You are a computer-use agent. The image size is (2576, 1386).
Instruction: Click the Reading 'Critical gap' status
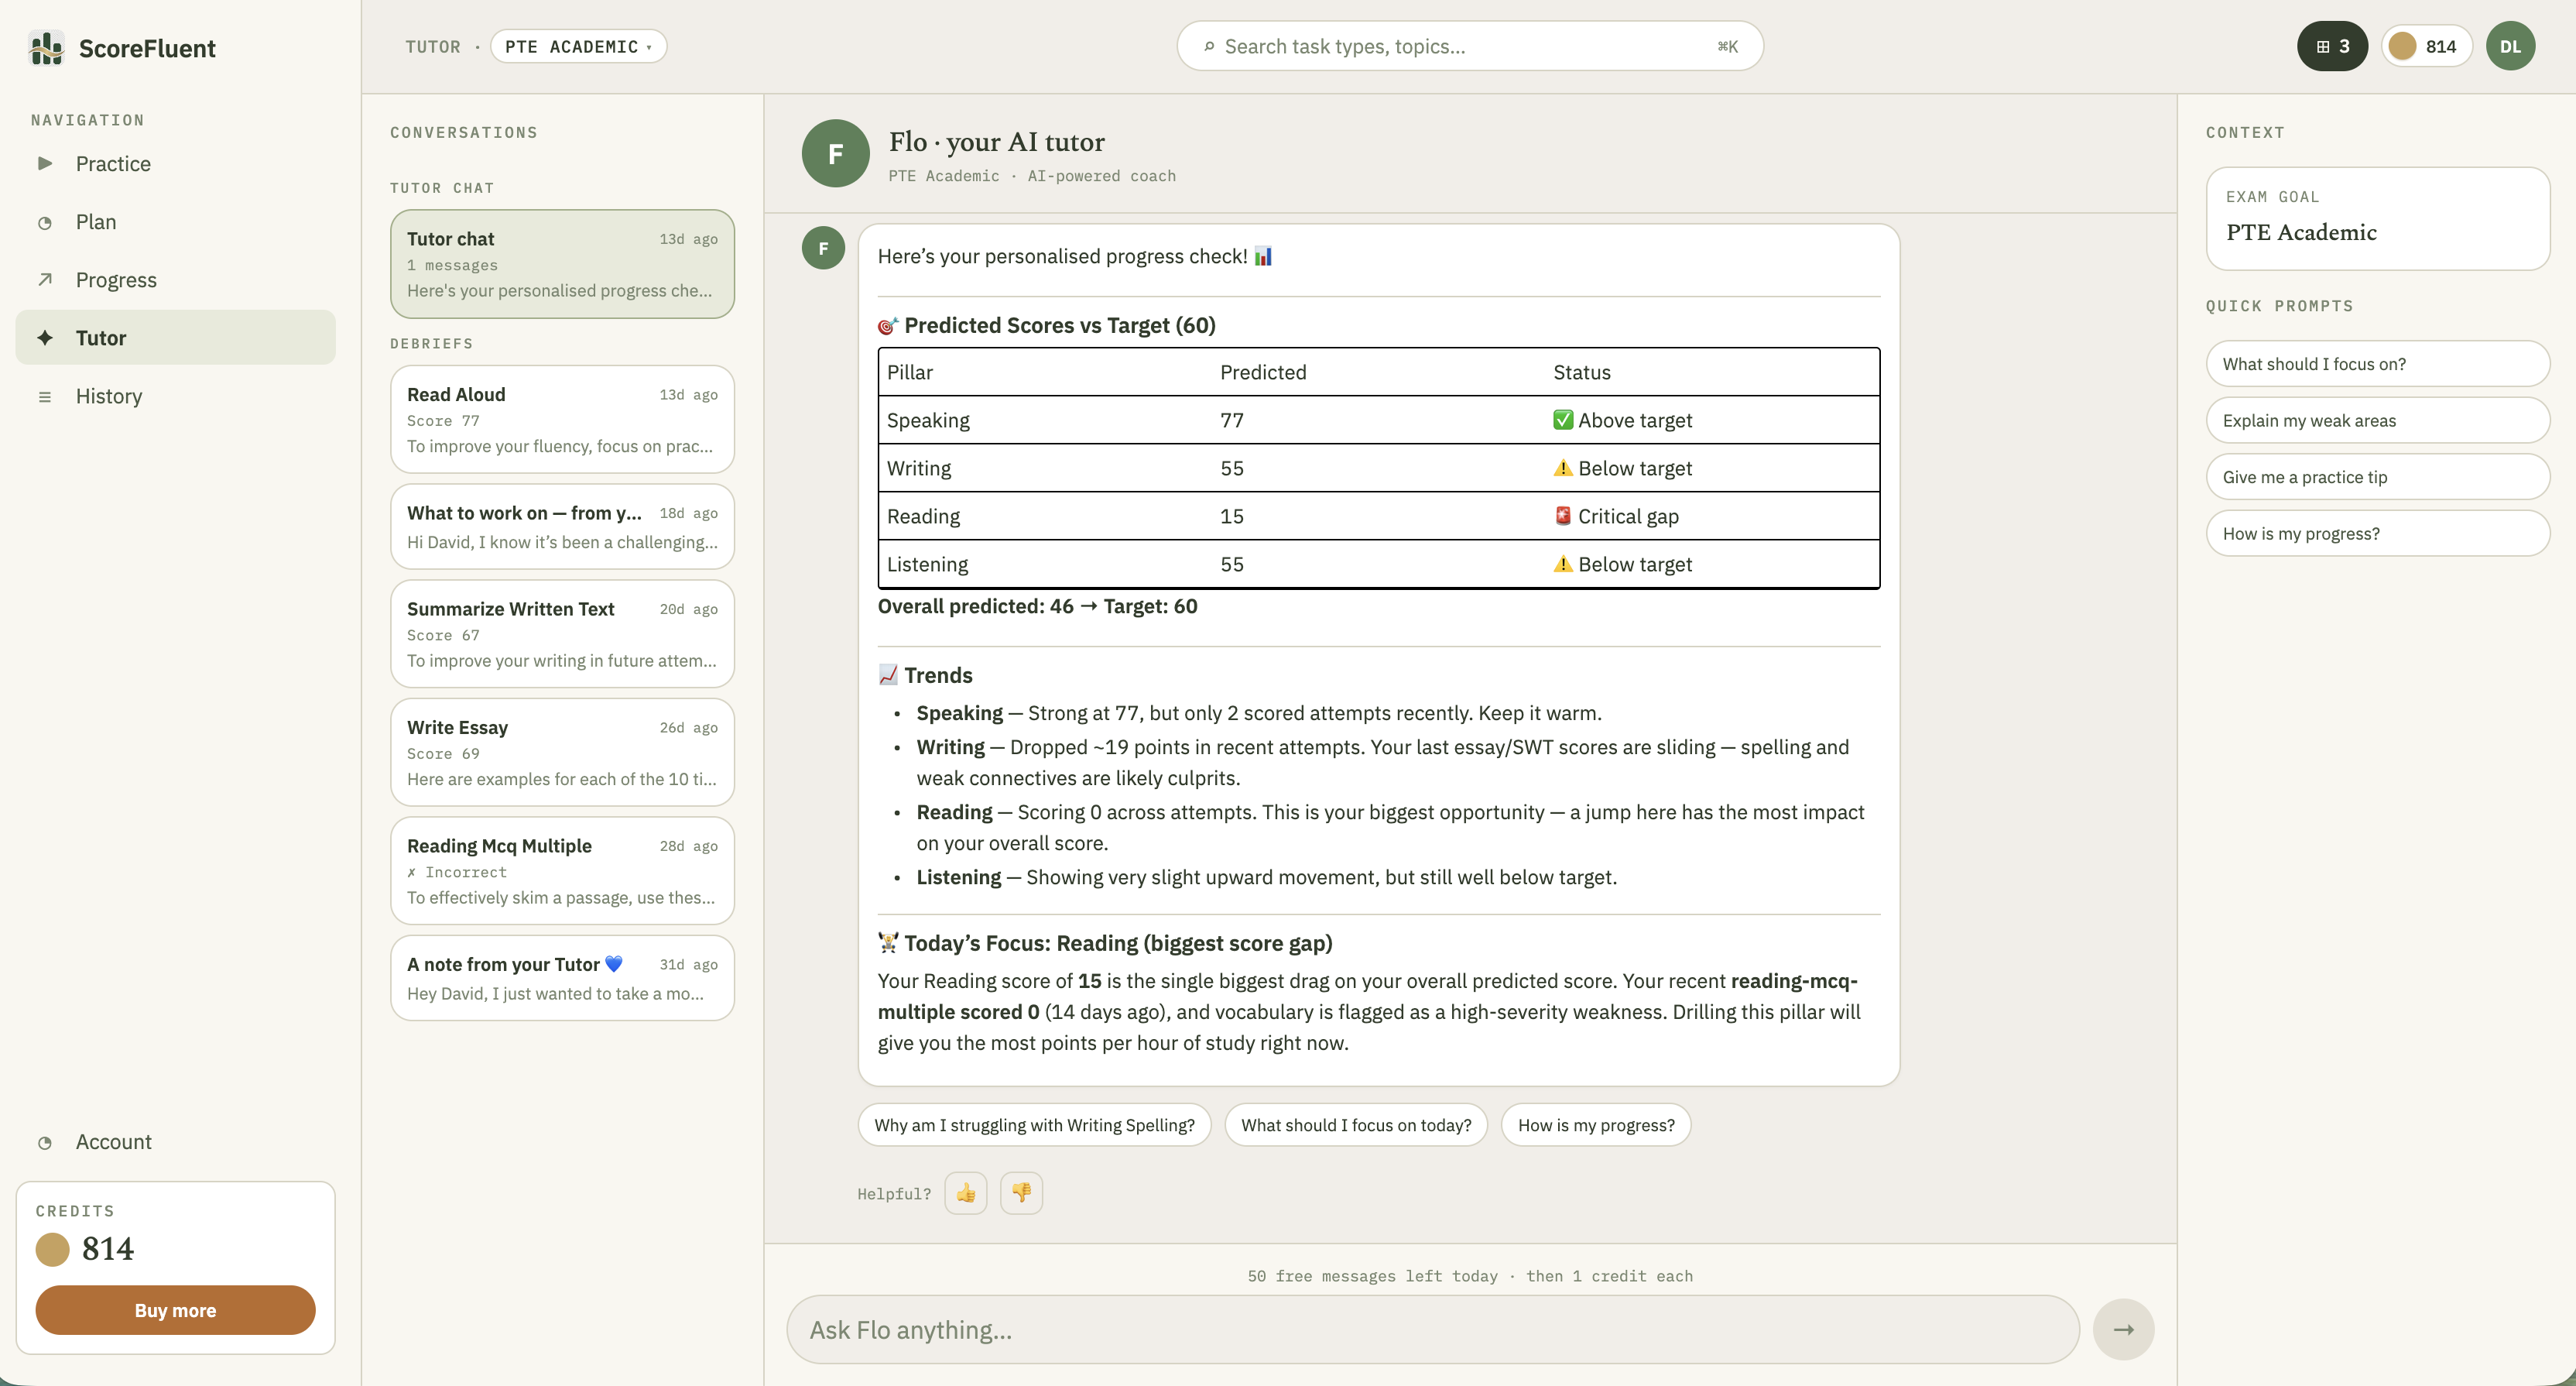(x=1616, y=516)
